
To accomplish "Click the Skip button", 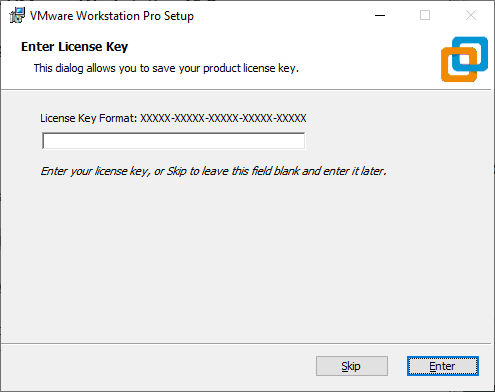I will pyautogui.click(x=352, y=366).
